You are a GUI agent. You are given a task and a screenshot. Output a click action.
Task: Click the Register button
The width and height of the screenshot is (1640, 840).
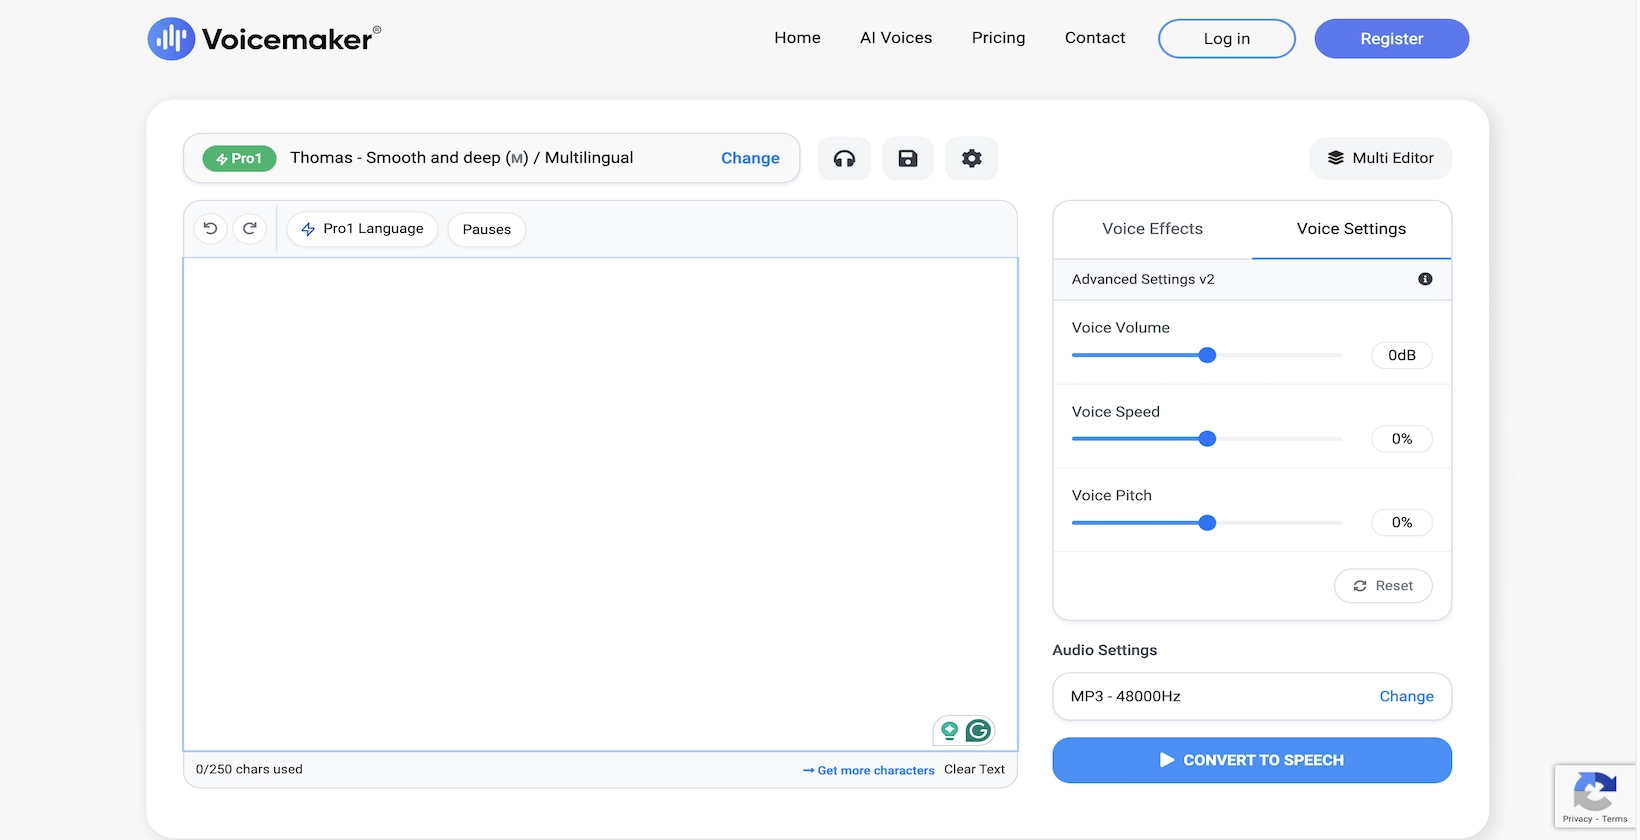(1391, 39)
